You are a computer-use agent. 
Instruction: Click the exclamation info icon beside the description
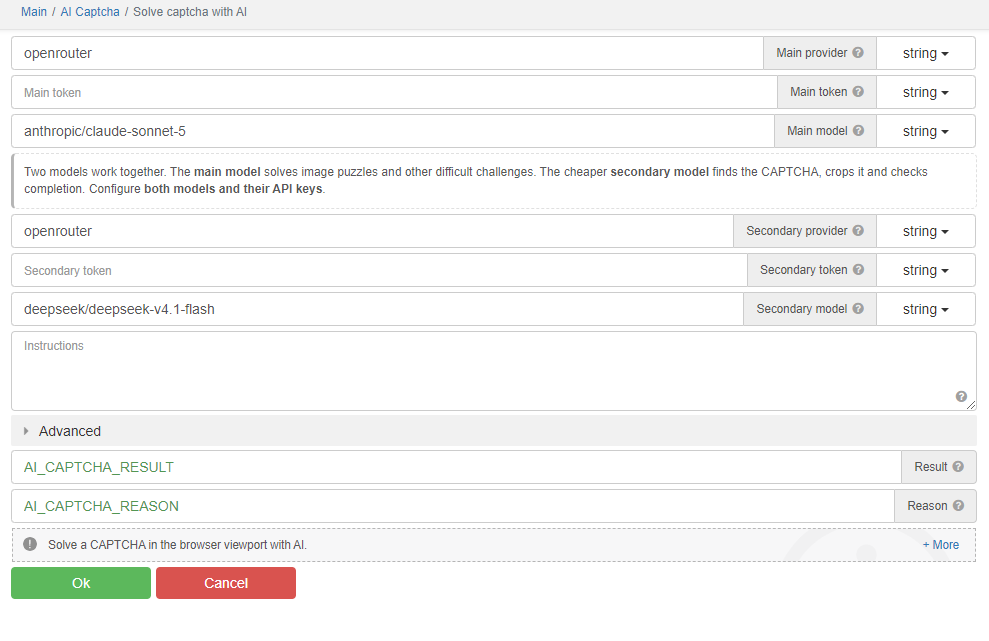click(x=30, y=544)
